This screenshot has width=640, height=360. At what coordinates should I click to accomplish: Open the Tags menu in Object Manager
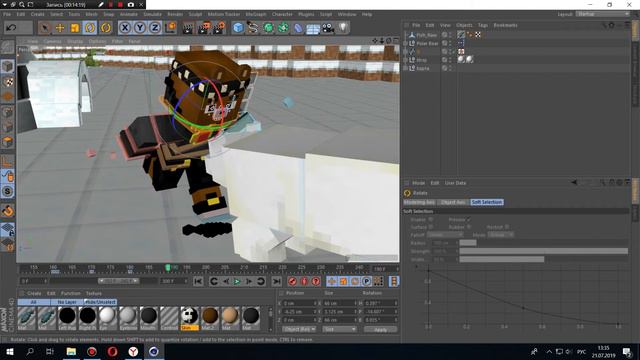pos(483,25)
